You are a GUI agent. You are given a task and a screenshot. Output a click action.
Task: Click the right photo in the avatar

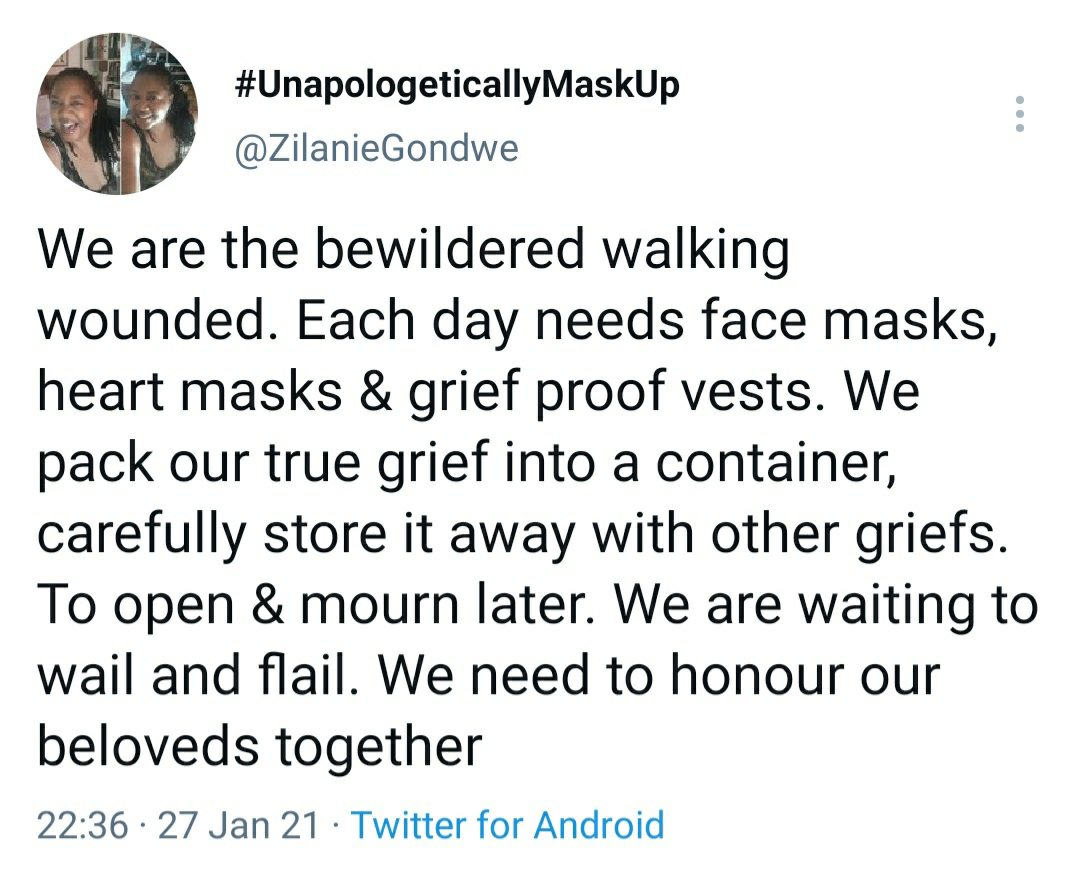tap(158, 113)
